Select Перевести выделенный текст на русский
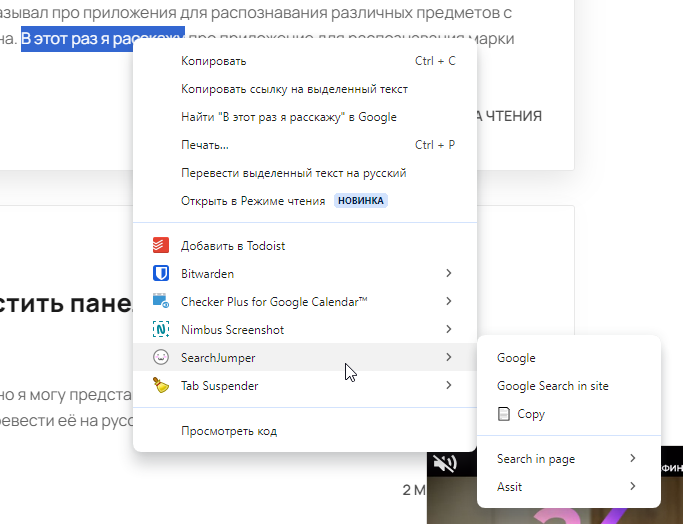The image size is (683, 524). [x=305, y=173]
